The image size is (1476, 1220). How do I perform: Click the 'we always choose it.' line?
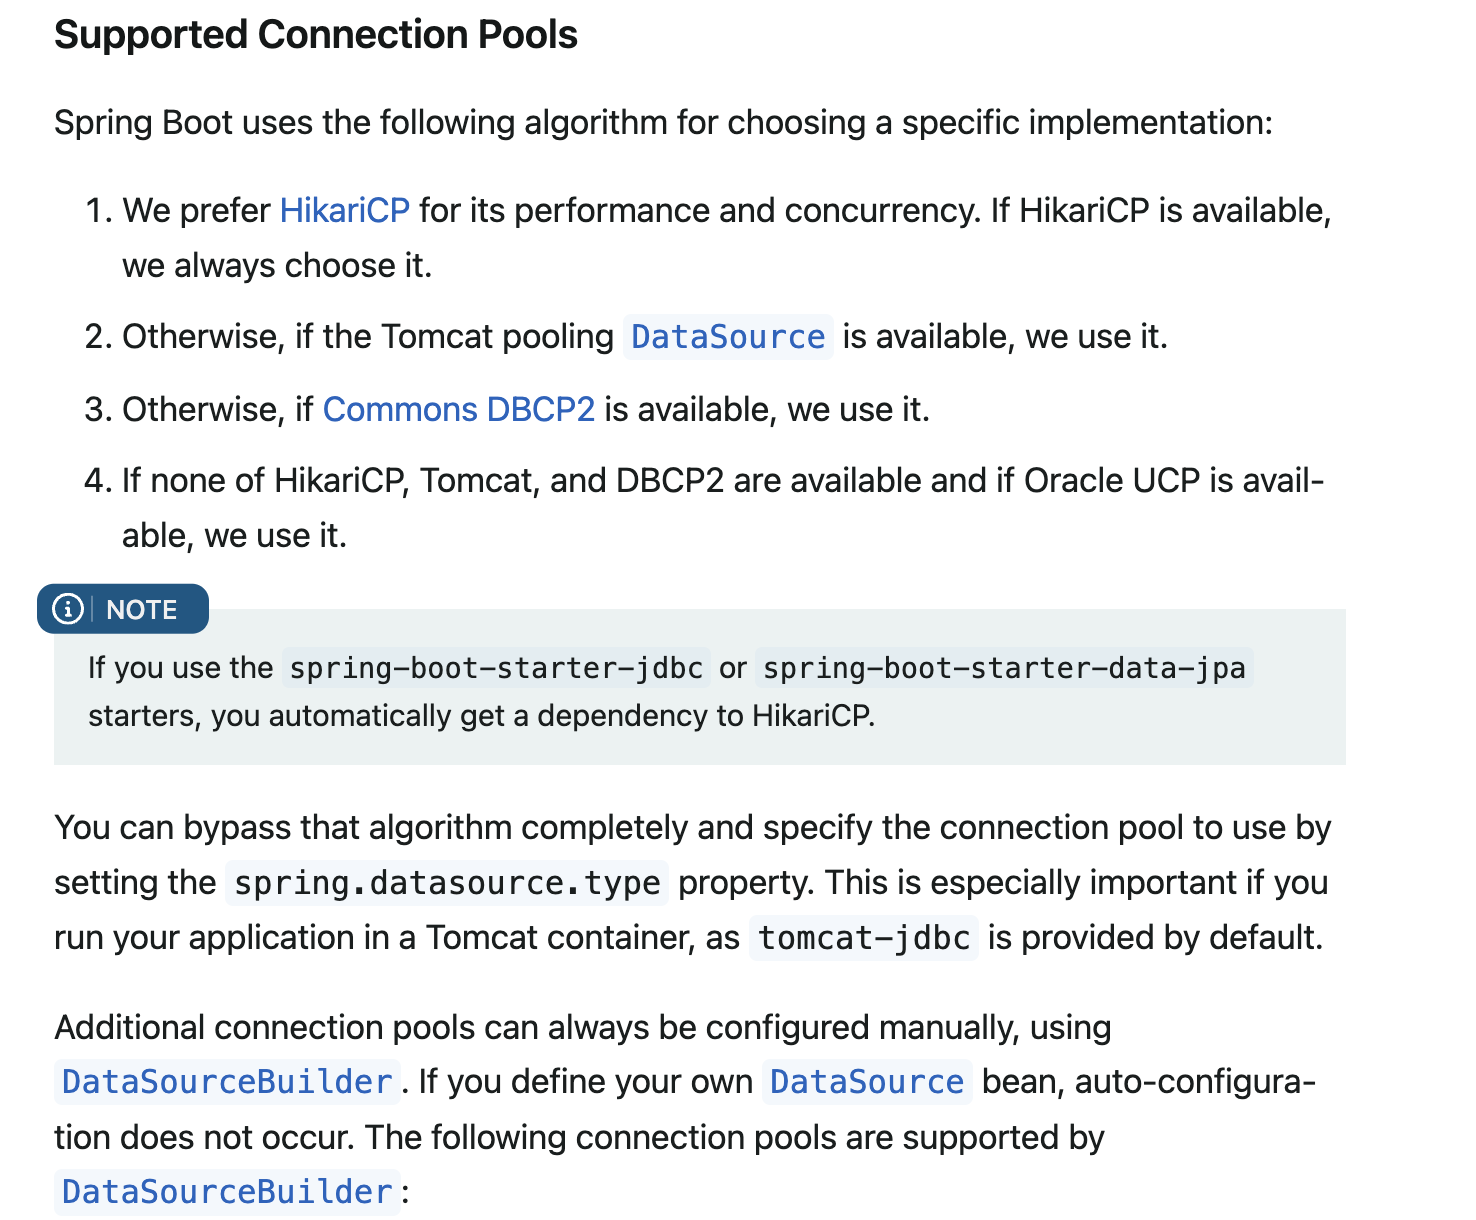(x=277, y=266)
